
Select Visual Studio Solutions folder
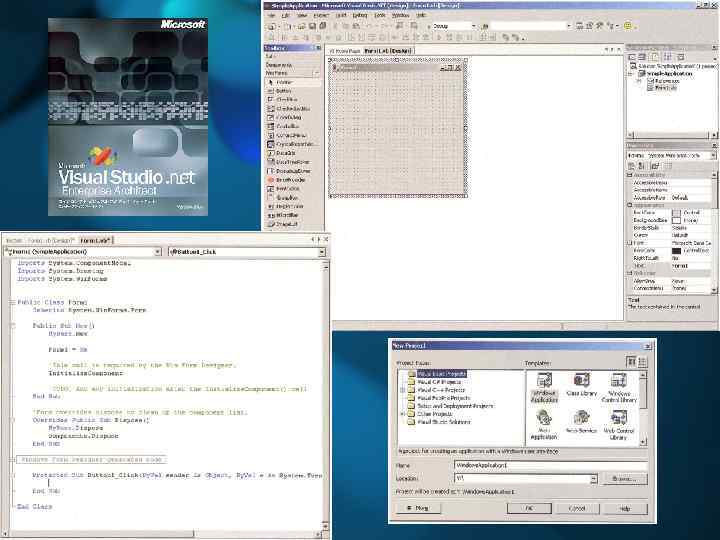pos(443,422)
